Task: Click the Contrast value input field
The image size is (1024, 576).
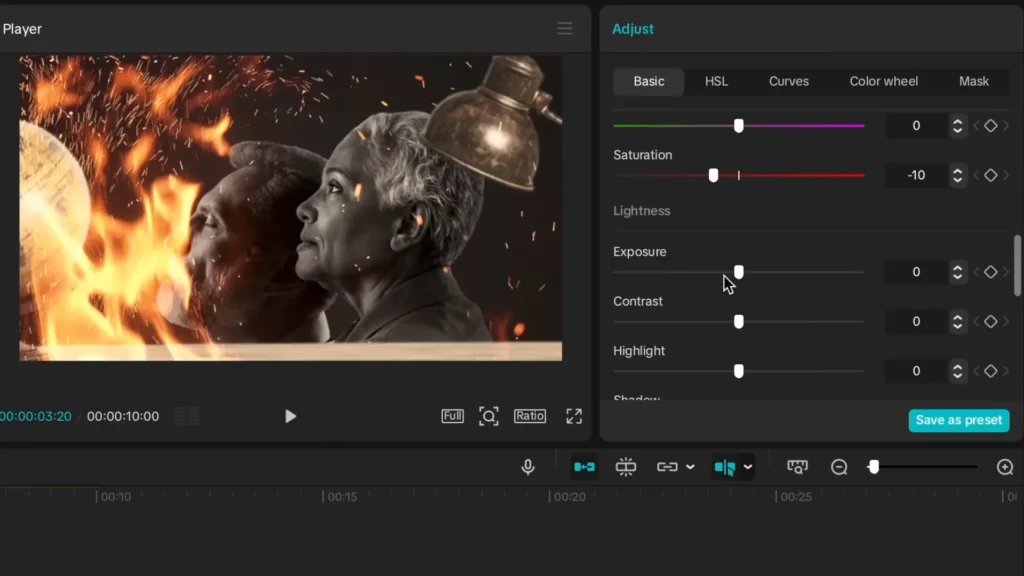Action: 916,321
